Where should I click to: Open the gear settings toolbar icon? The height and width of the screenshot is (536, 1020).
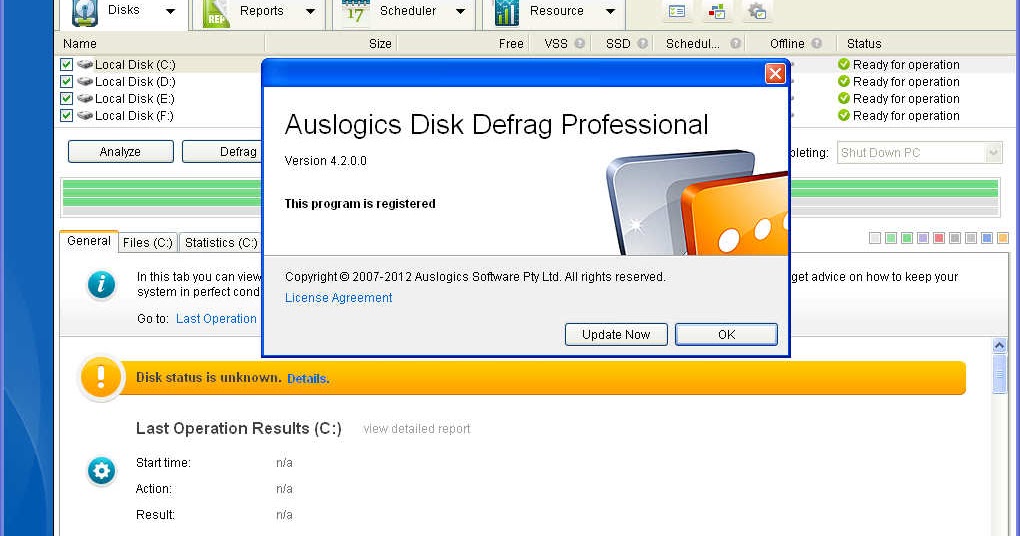pos(757,11)
